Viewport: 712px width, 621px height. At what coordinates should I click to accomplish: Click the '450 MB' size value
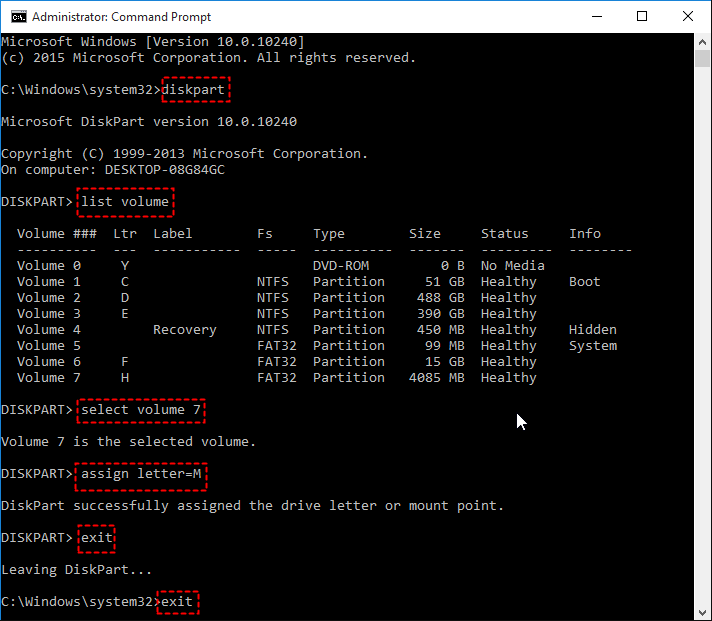pyautogui.click(x=440, y=330)
